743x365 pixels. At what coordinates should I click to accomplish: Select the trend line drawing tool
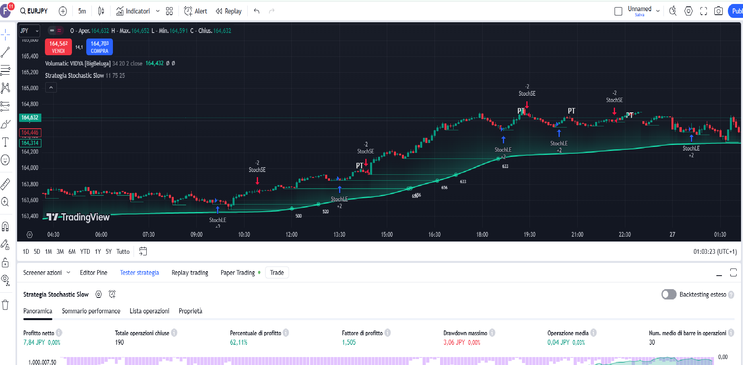[x=5, y=53]
